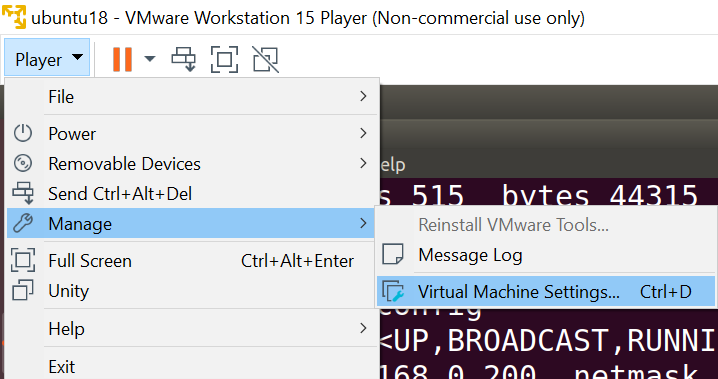The image size is (718, 379).
Task: Click the Virtual Machine Settings icon
Action: coord(393,291)
